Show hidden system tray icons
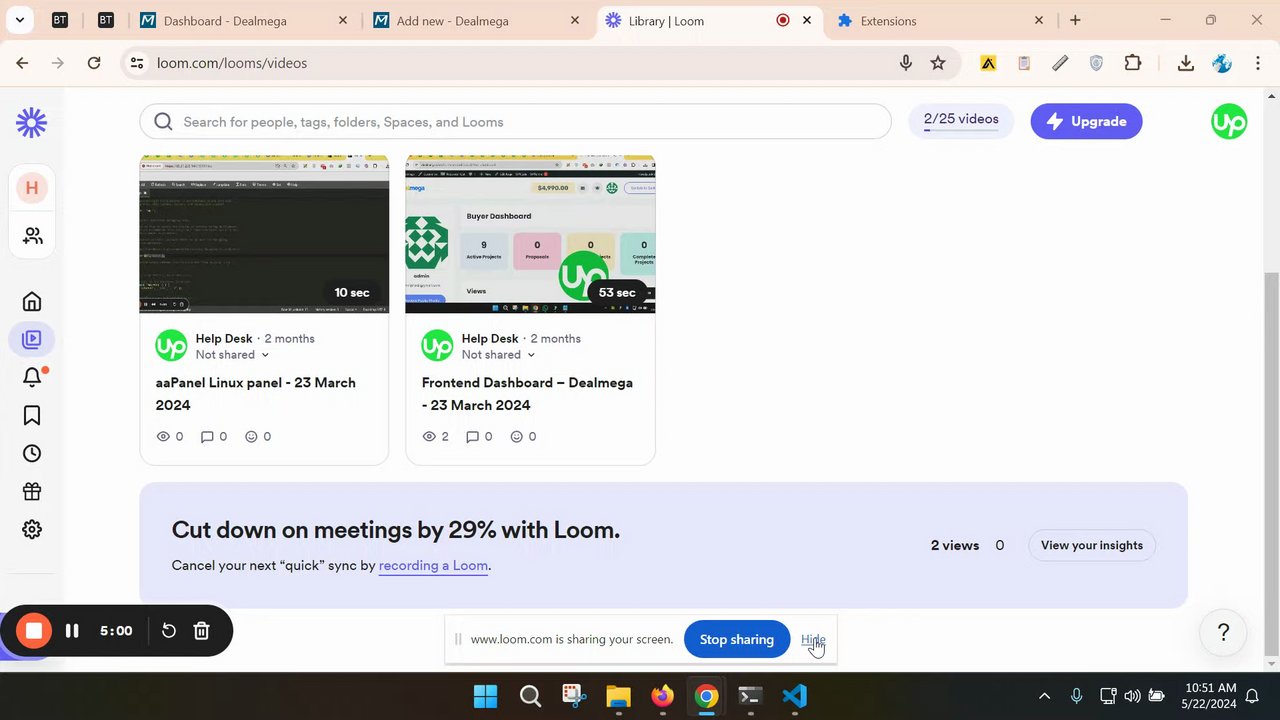This screenshot has width=1280, height=720. 1044,696
